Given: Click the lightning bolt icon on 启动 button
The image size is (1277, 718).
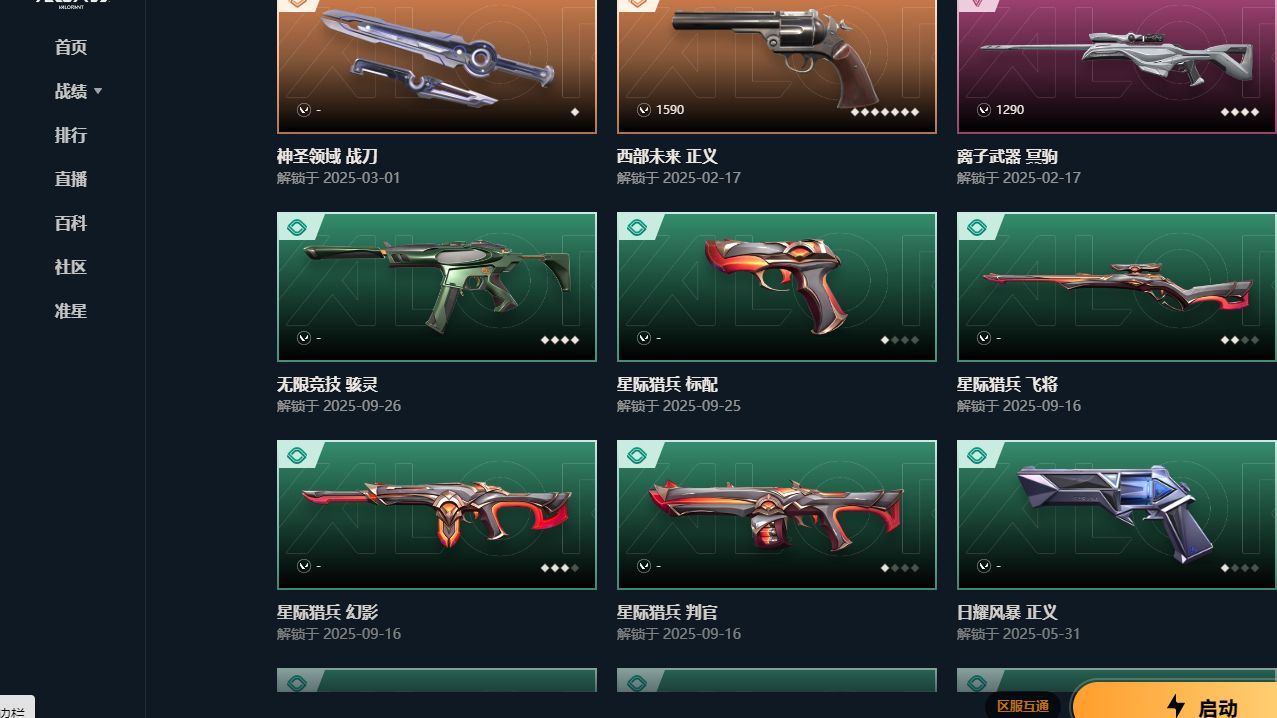Looking at the screenshot, I should click(x=1176, y=707).
